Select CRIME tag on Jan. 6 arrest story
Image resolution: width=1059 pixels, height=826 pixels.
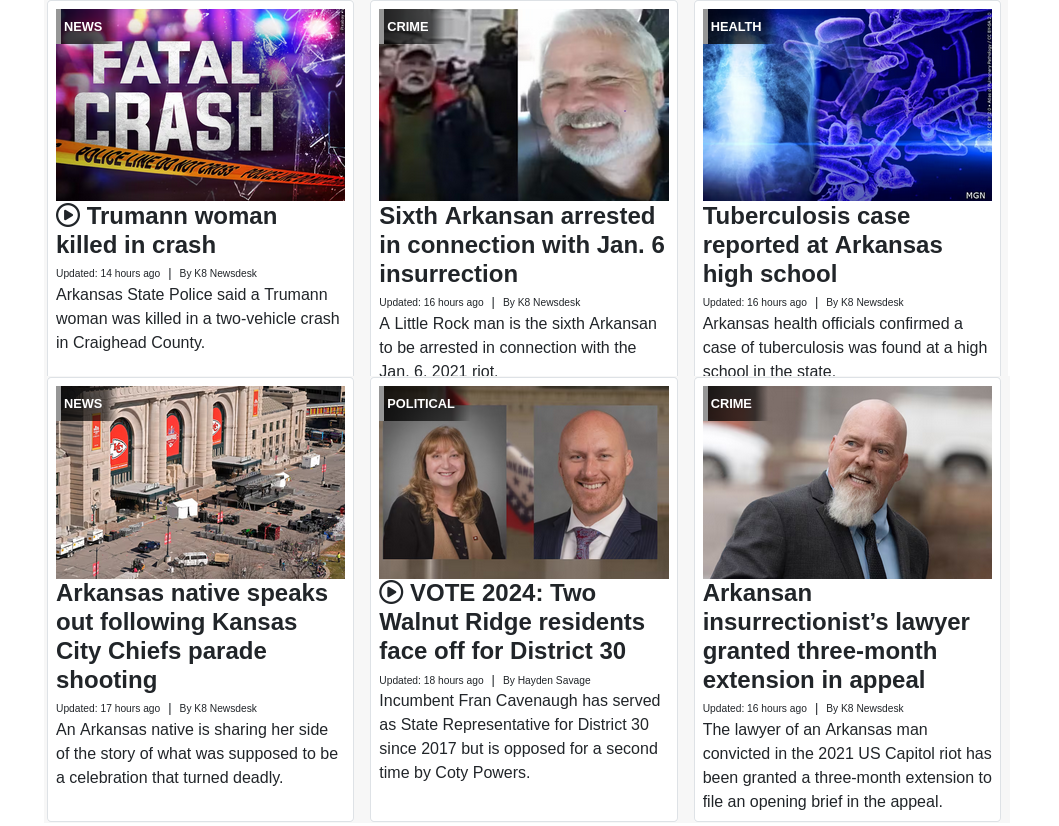pyautogui.click(x=407, y=26)
